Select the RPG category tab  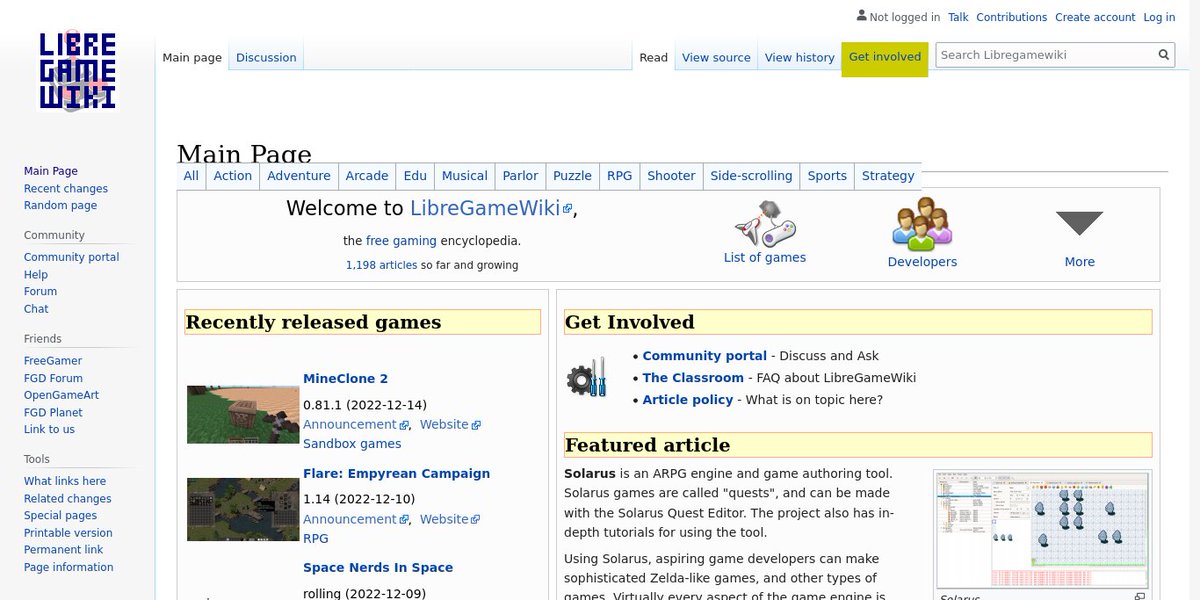point(620,175)
